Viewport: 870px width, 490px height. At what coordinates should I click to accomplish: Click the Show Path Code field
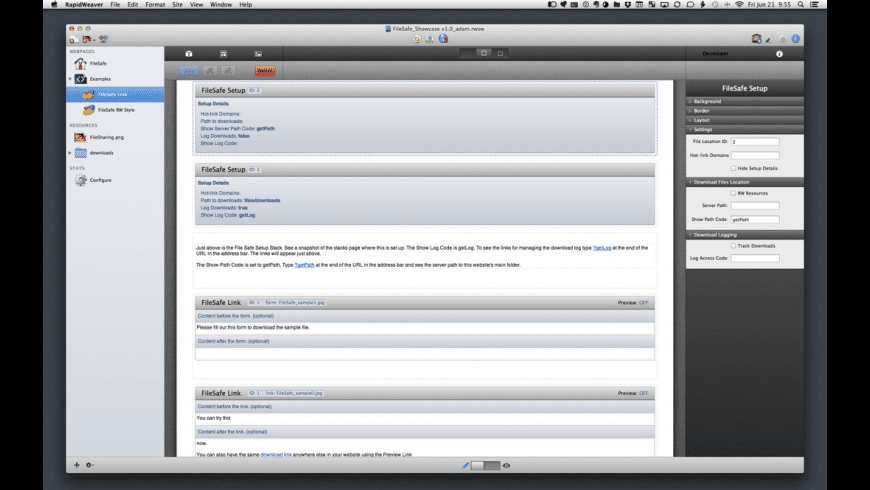tap(755, 220)
